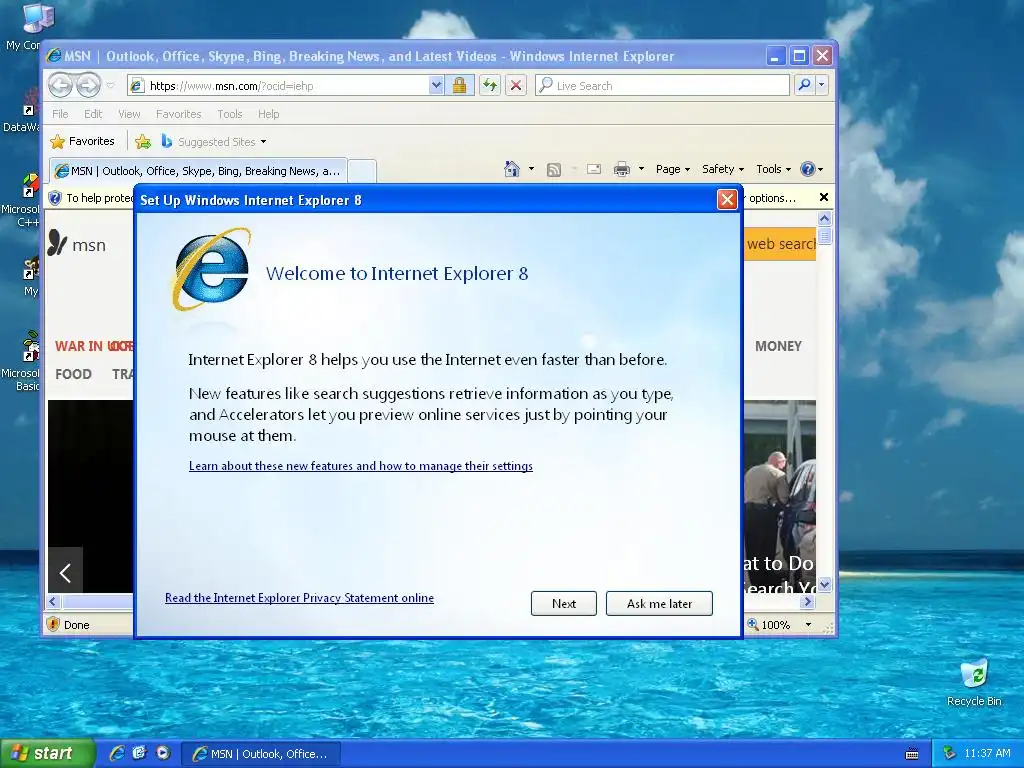Viewport: 1024px width, 768px height.
Task: Open the Favorites menu
Action: pyautogui.click(x=178, y=114)
